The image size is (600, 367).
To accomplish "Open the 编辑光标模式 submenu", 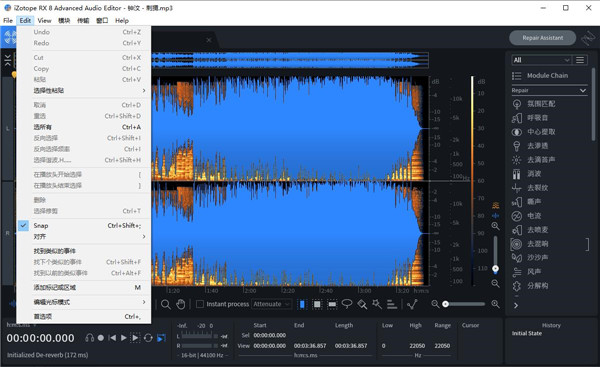I will pyautogui.click(x=84, y=302).
